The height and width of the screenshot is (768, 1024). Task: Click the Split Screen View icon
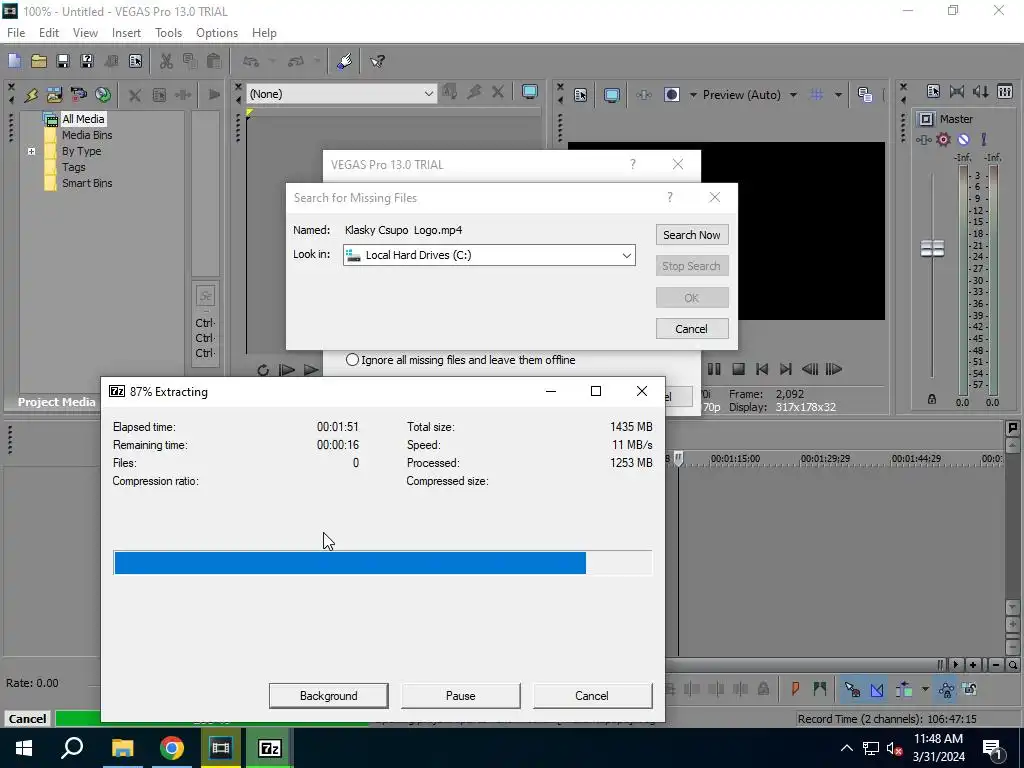click(x=671, y=95)
